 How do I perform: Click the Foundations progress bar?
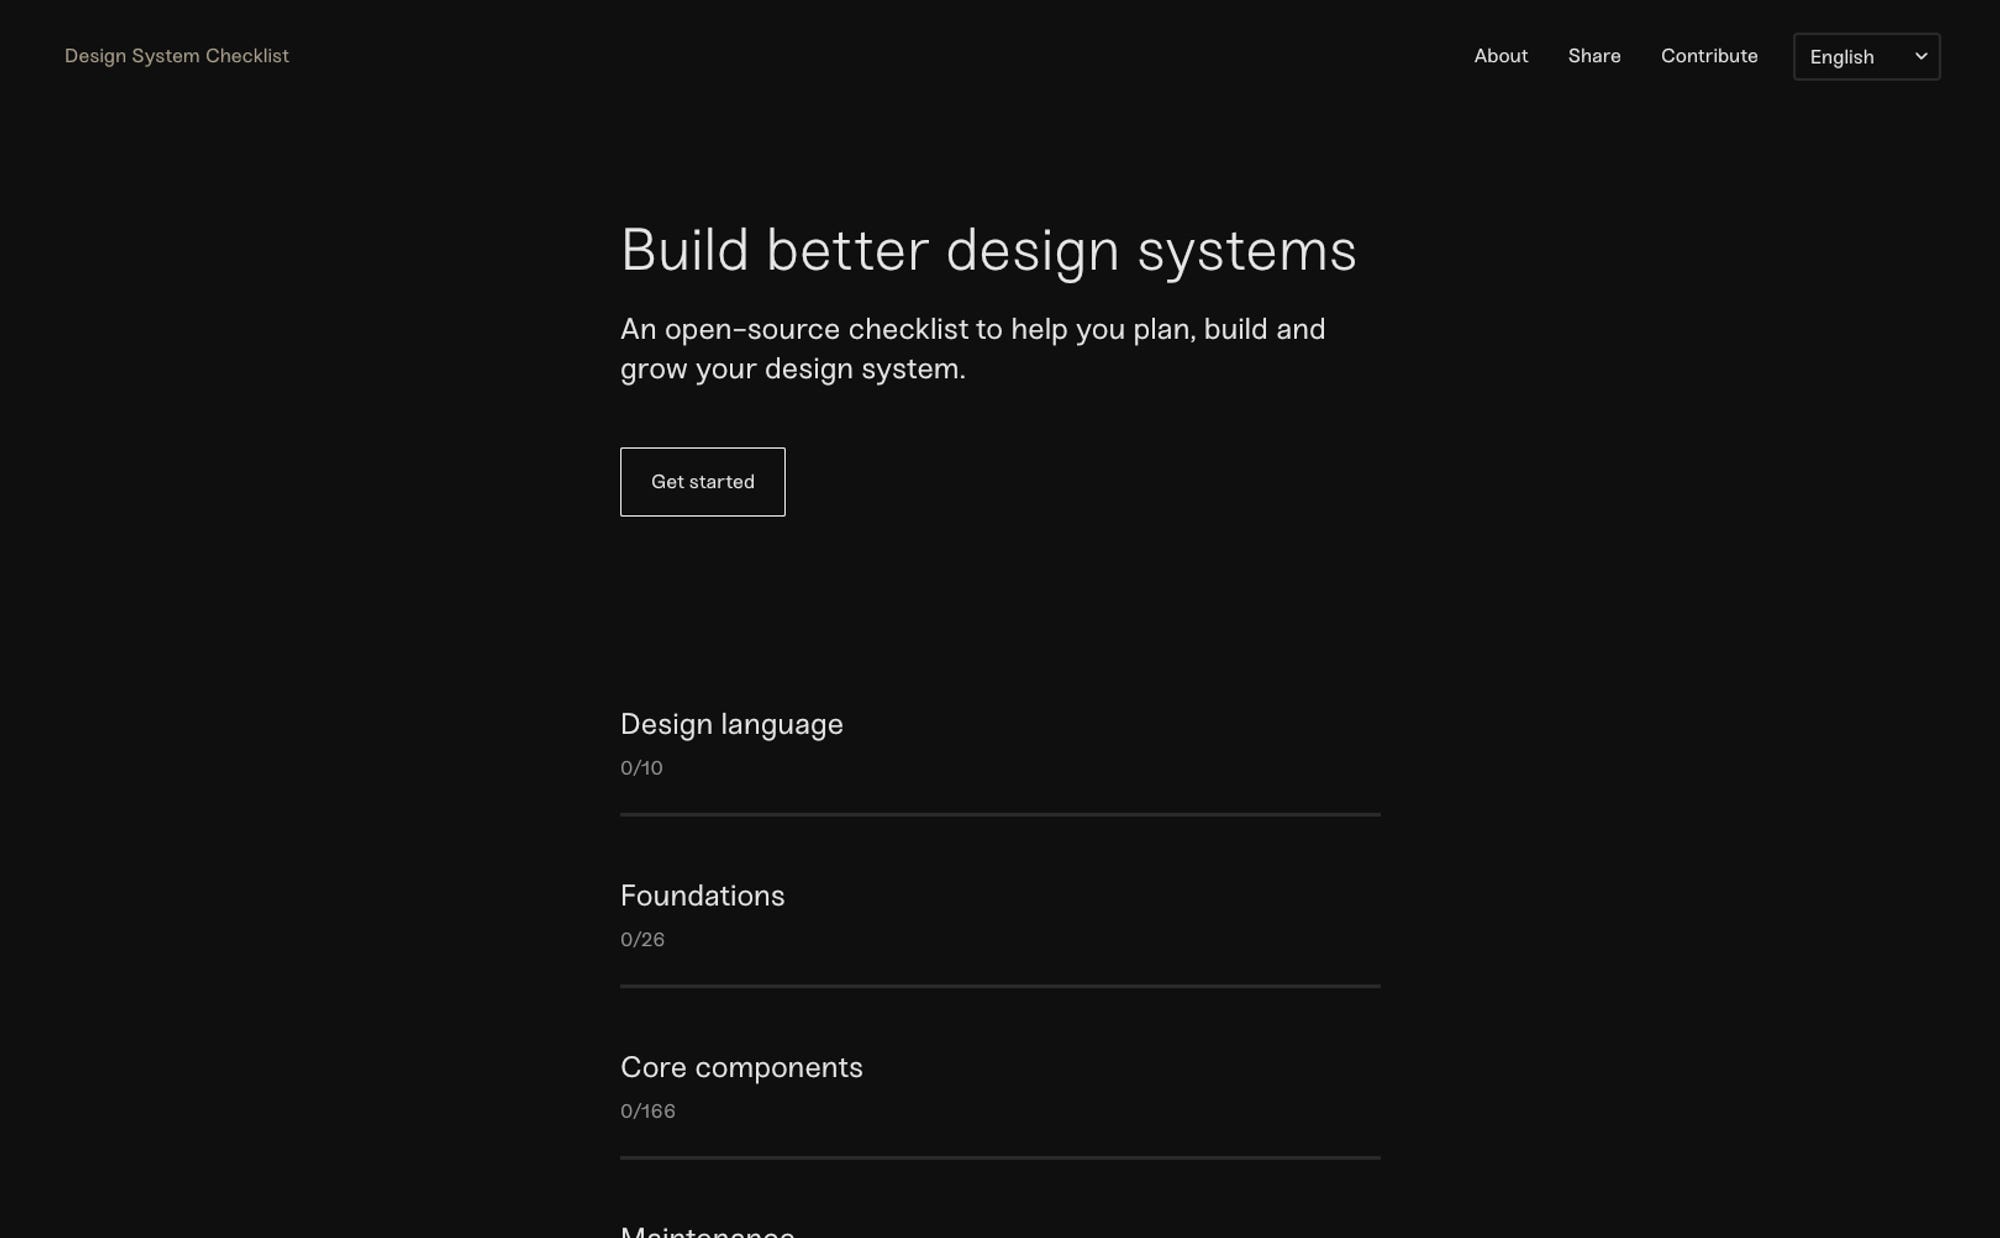tap(1000, 986)
